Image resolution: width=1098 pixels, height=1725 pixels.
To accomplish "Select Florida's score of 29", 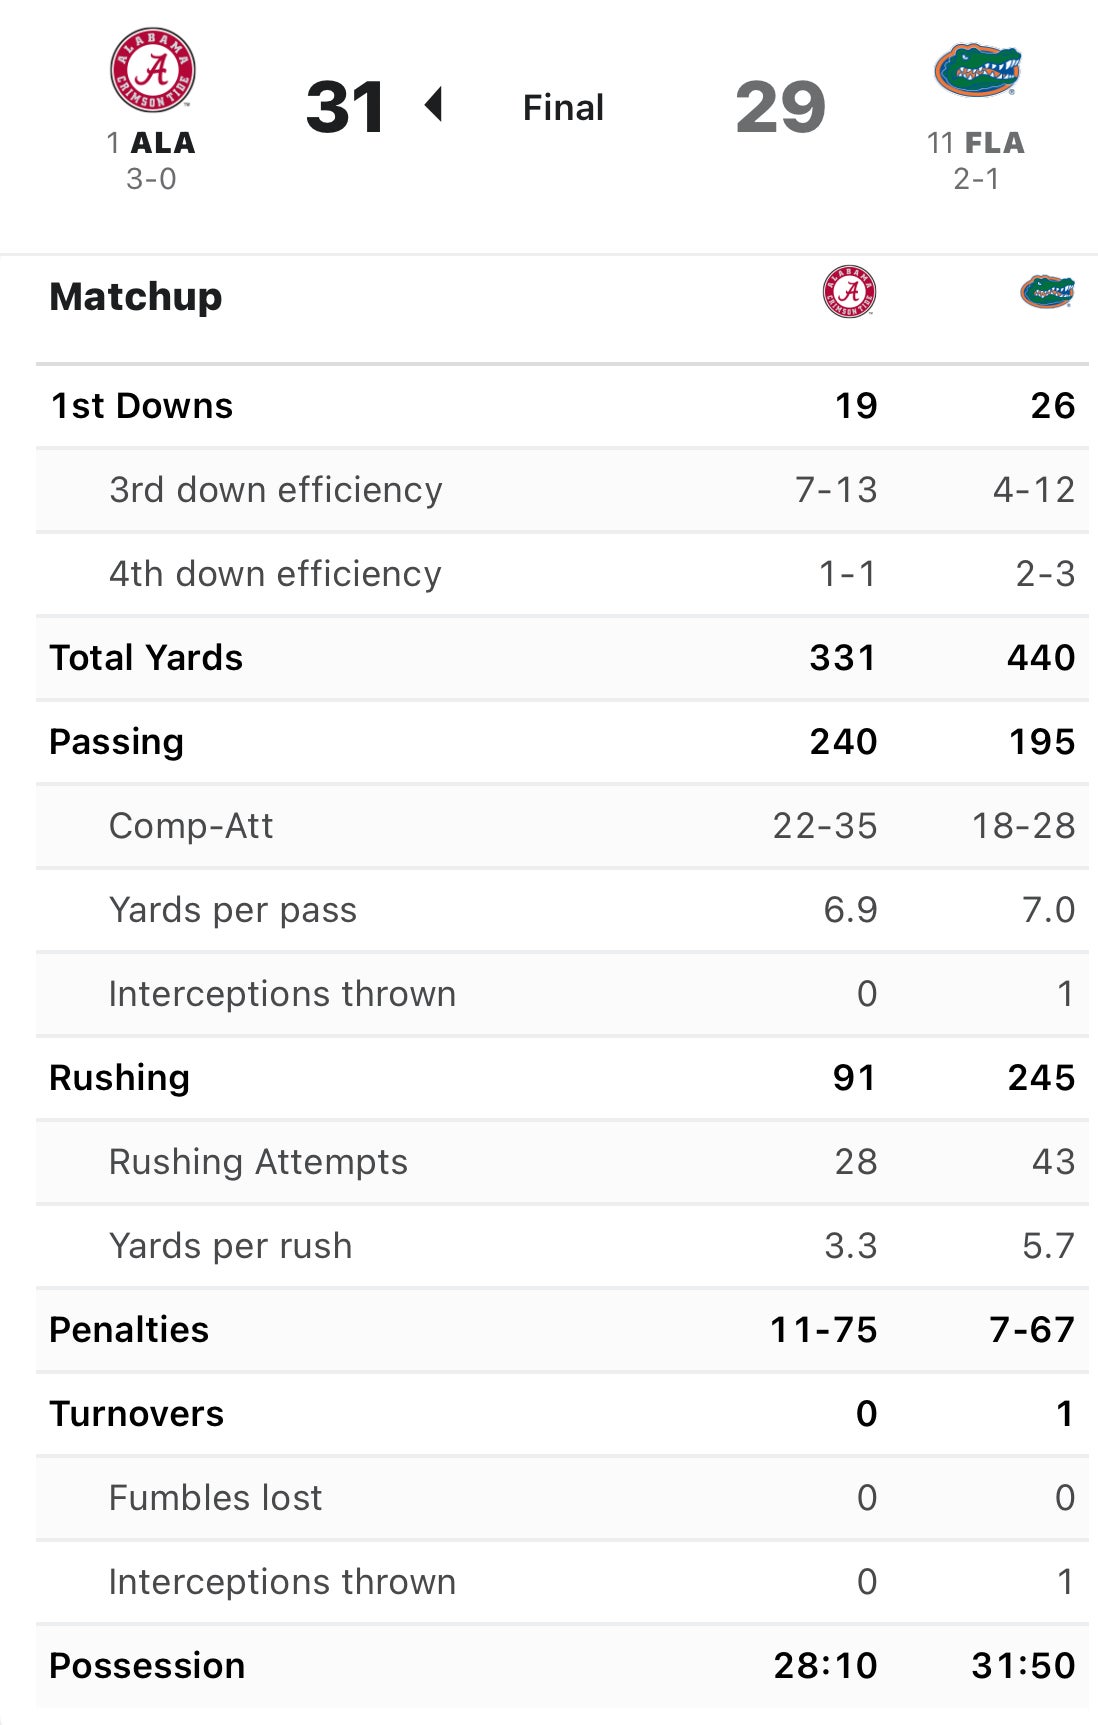I will 780,107.
